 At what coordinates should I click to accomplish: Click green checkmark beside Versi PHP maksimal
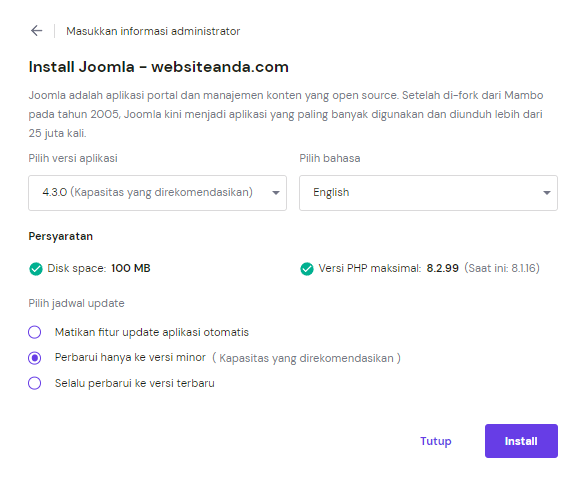[x=307, y=269]
